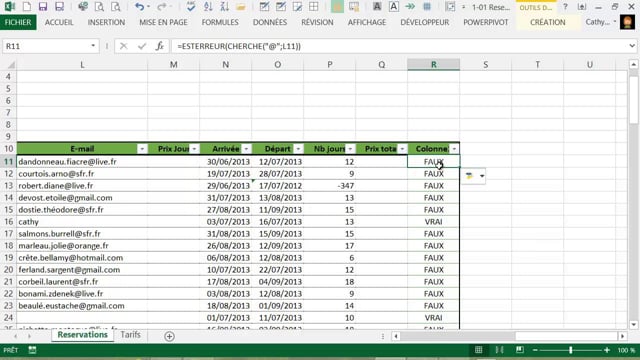Expand the Name Box dropdown arrow
The image size is (640, 360).
click(x=93, y=46)
